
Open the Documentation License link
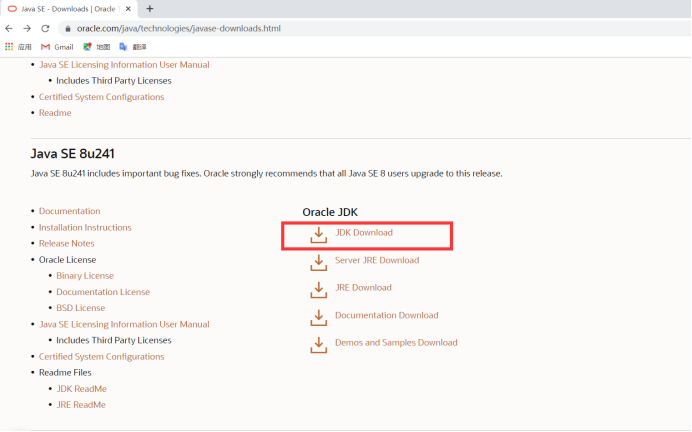(x=103, y=292)
